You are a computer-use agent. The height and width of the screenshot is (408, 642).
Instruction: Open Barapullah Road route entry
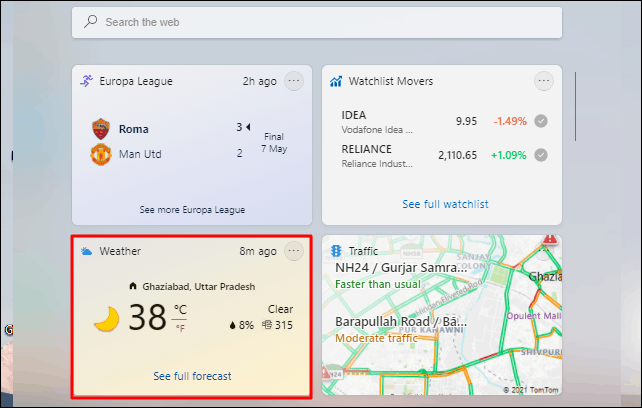tap(401, 322)
